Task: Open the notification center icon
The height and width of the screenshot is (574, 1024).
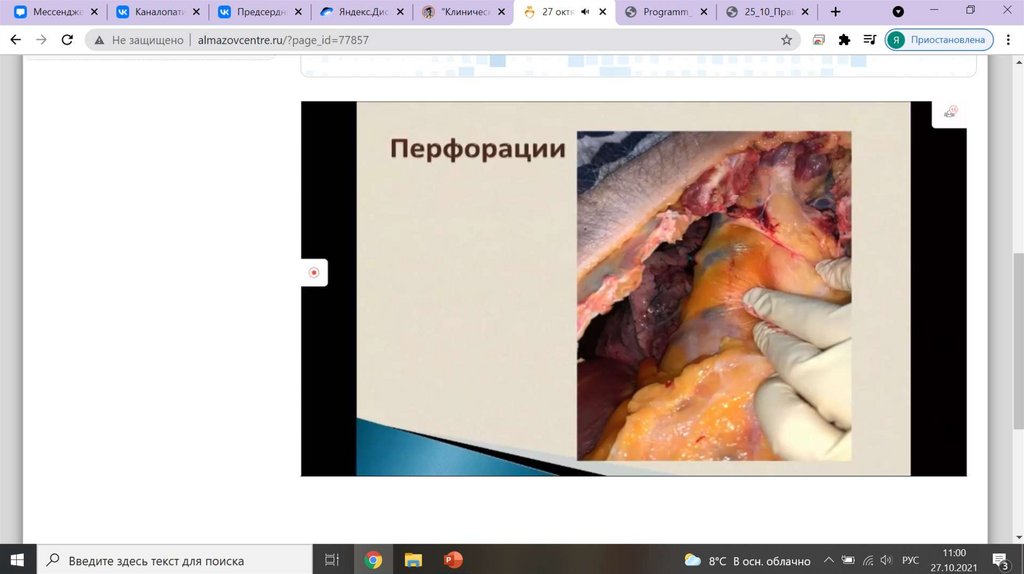Action: point(1000,560)
